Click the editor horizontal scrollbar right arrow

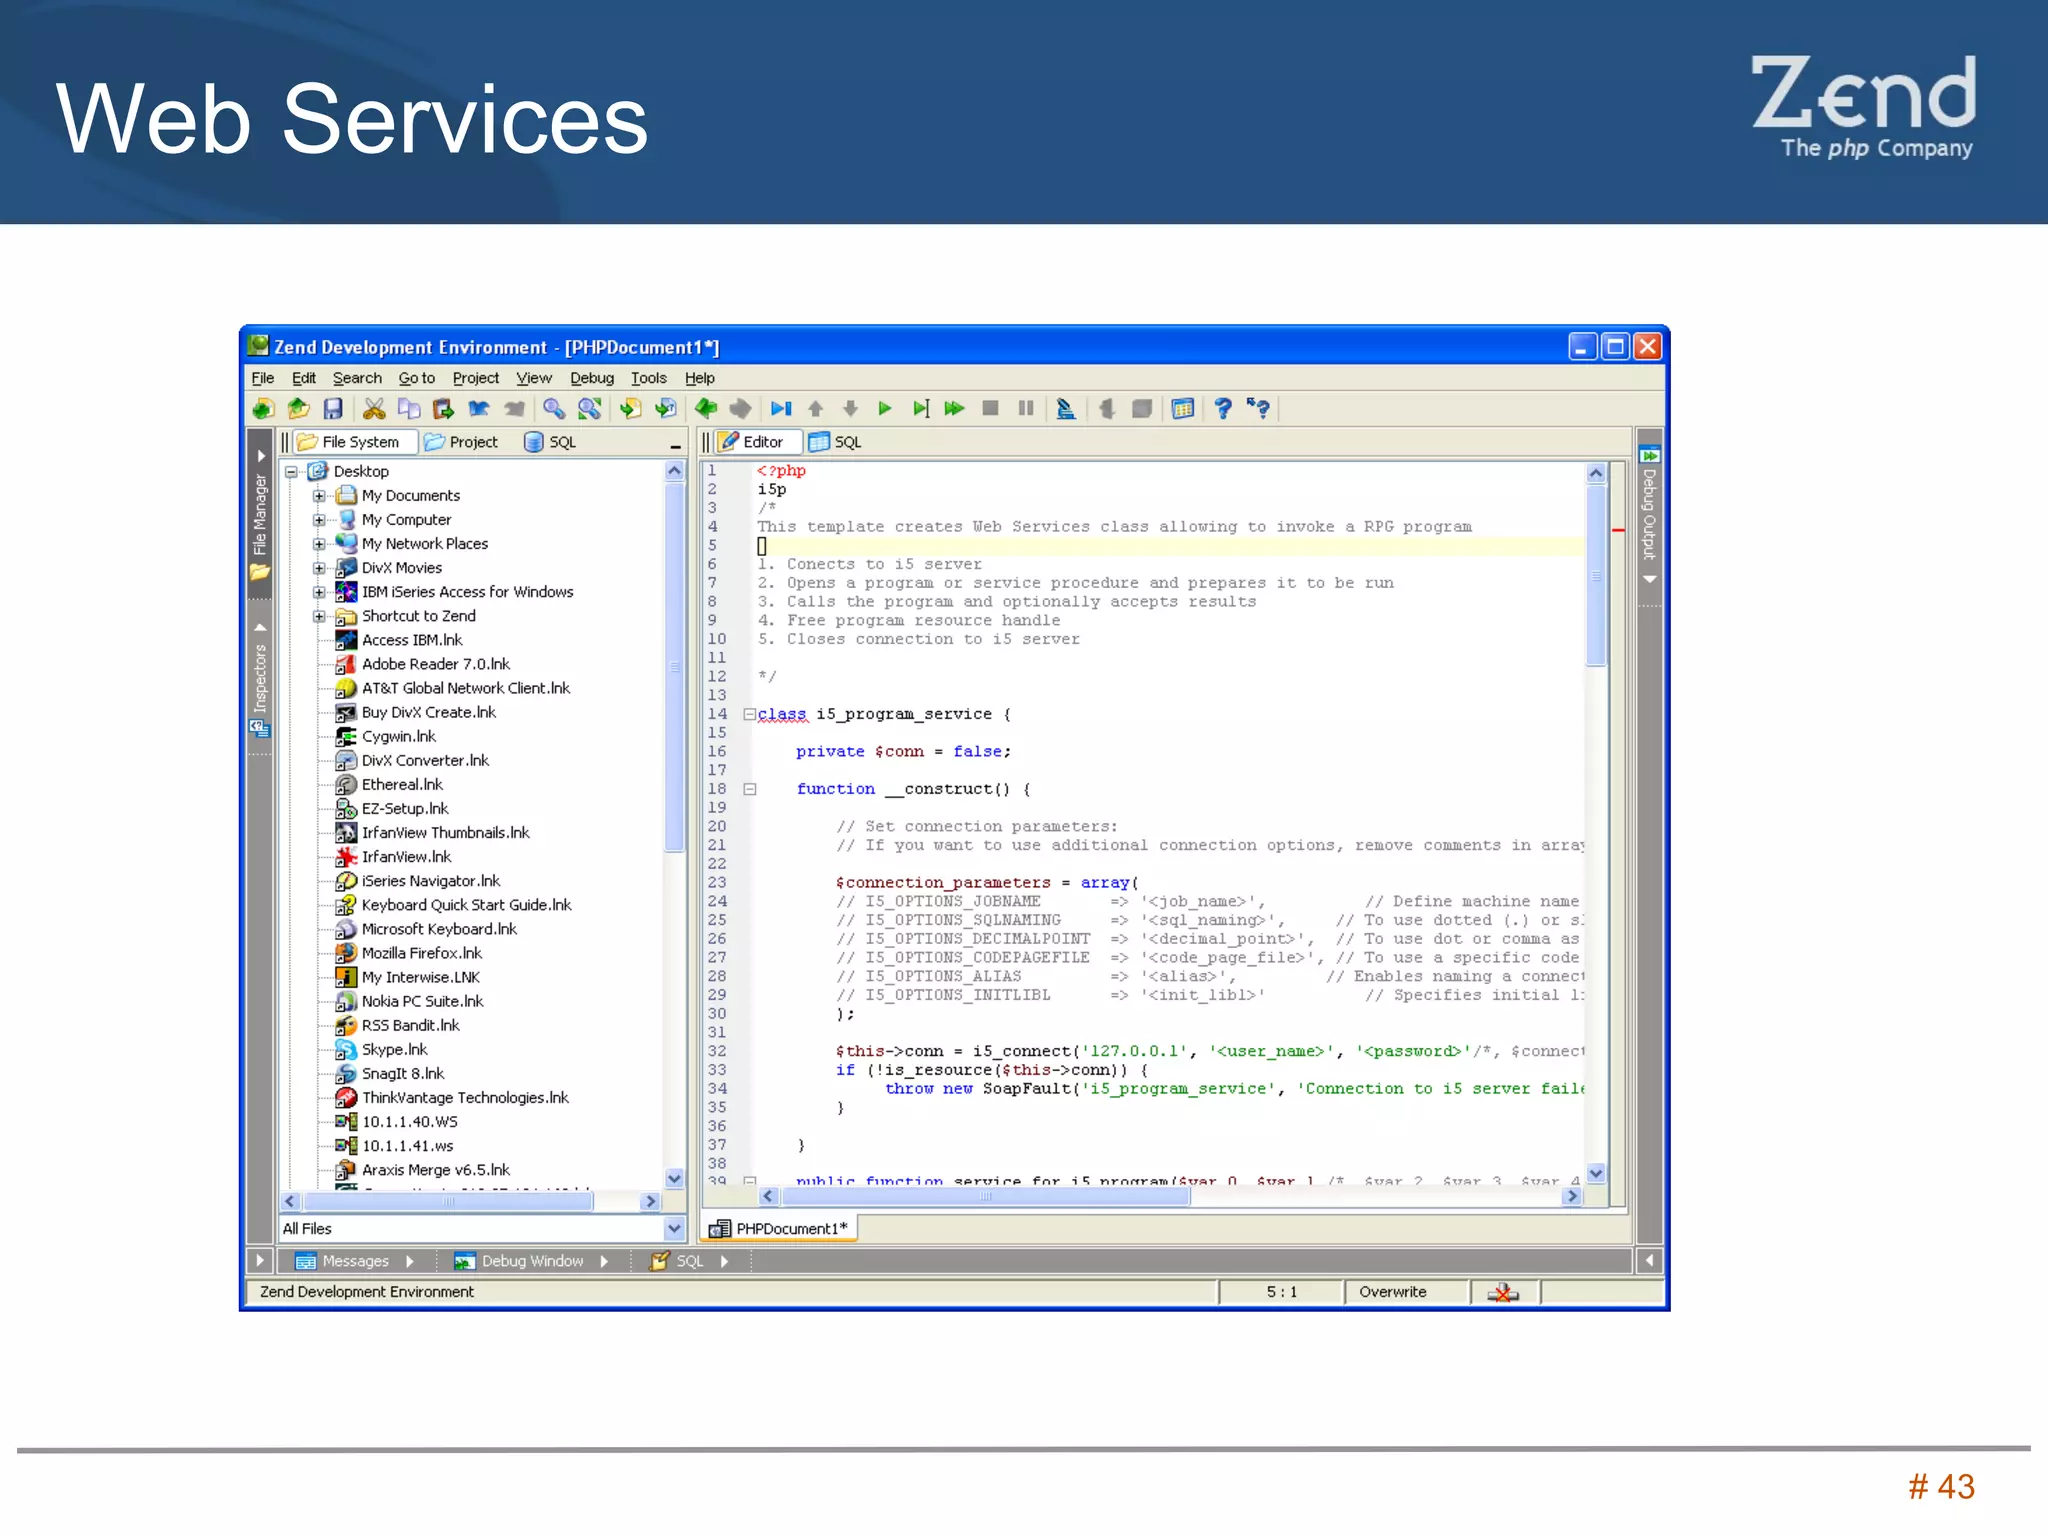click(1573, 1196)
